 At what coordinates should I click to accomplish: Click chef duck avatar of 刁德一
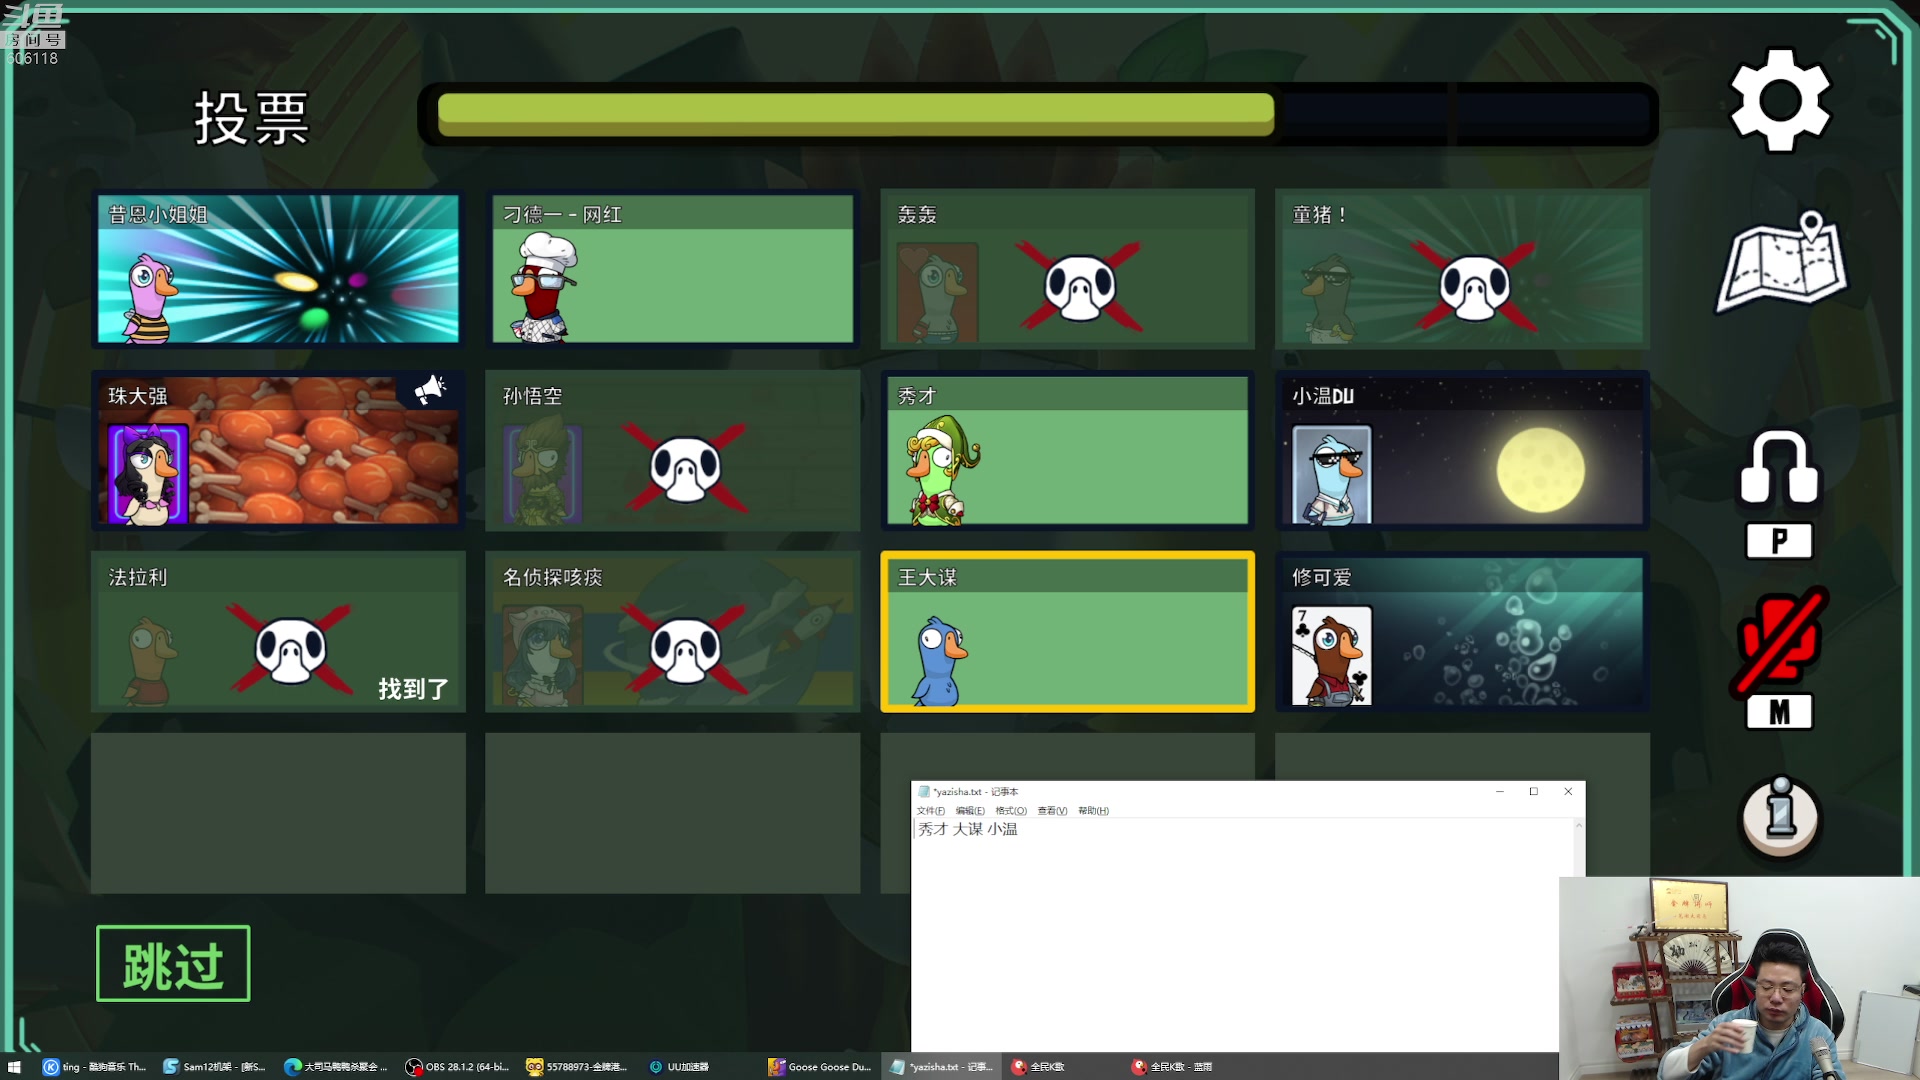[542, 287]
